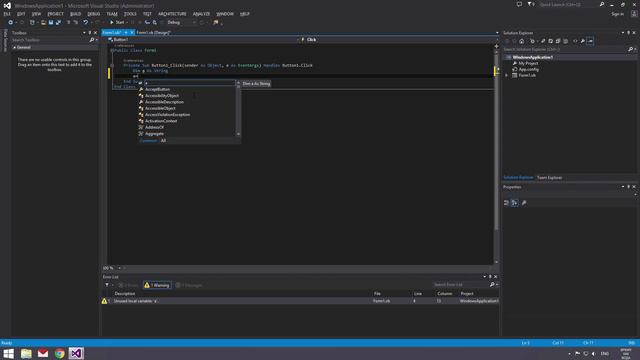Click the Properties wrench in Solution Explorer toolbar
This screenshot has width=640, height=360.
(x=582, y=41)
